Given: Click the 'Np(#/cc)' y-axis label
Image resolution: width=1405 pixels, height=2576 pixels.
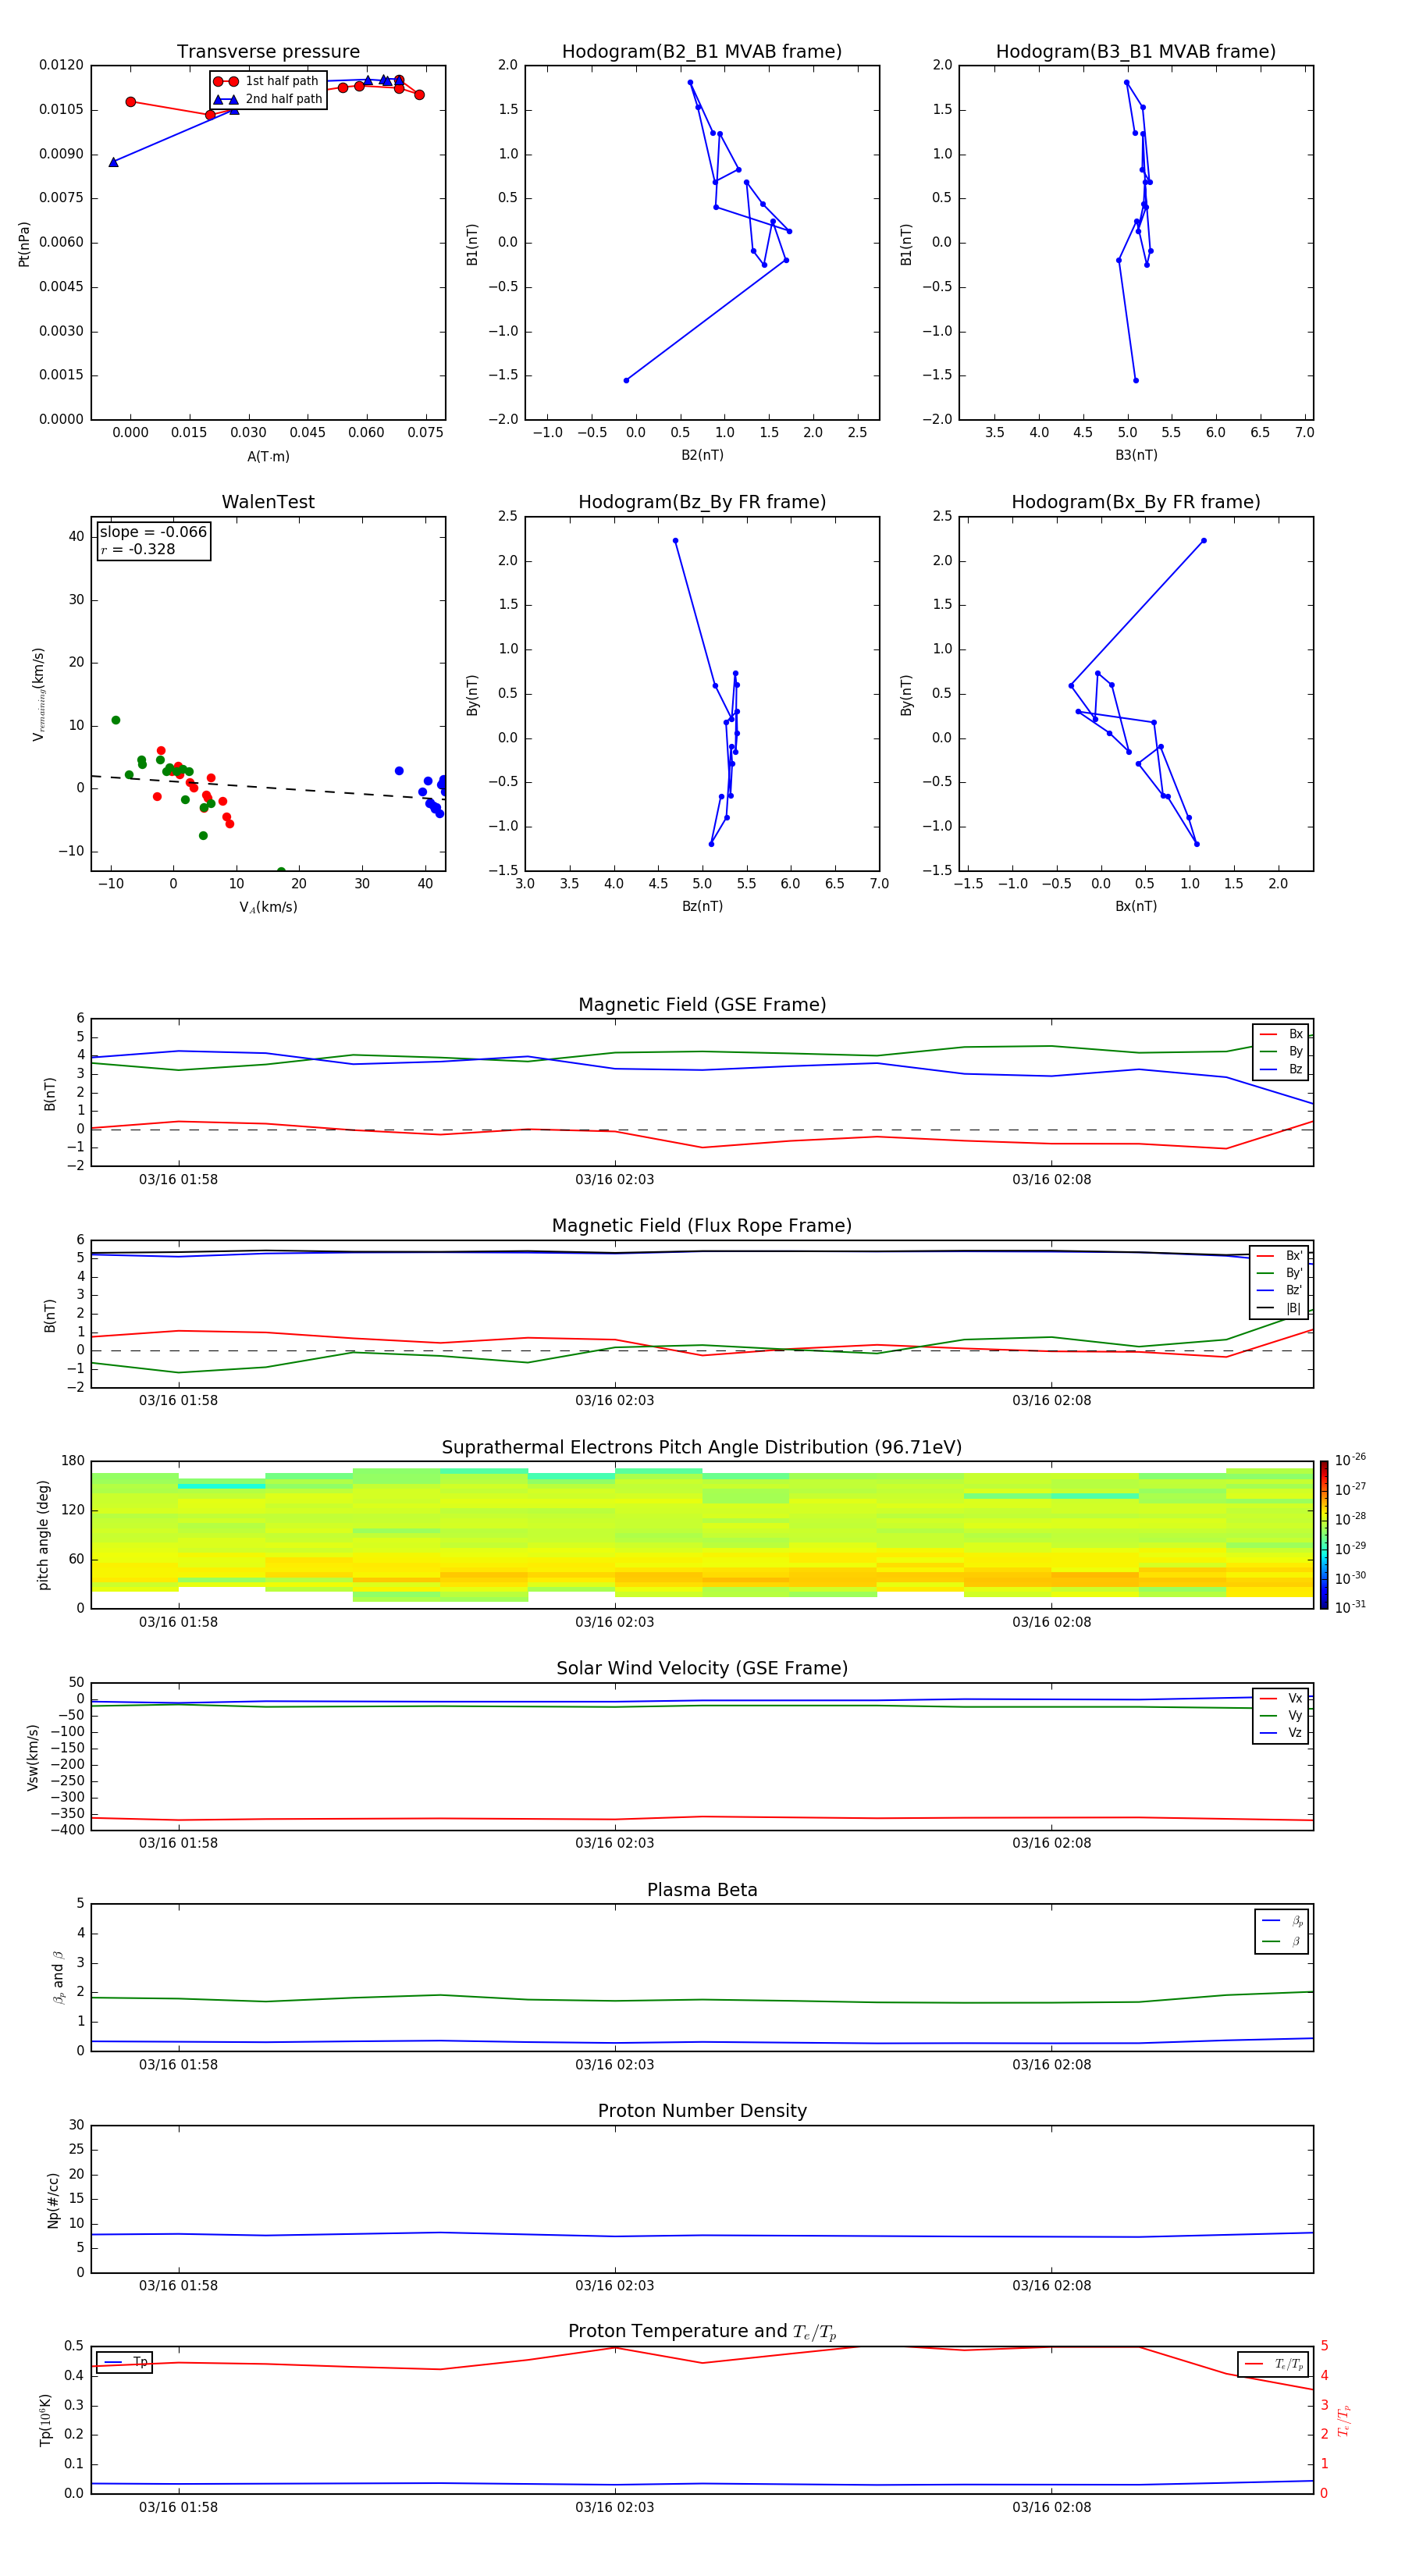Looking at the screenshot, I should pos(54,2200).
